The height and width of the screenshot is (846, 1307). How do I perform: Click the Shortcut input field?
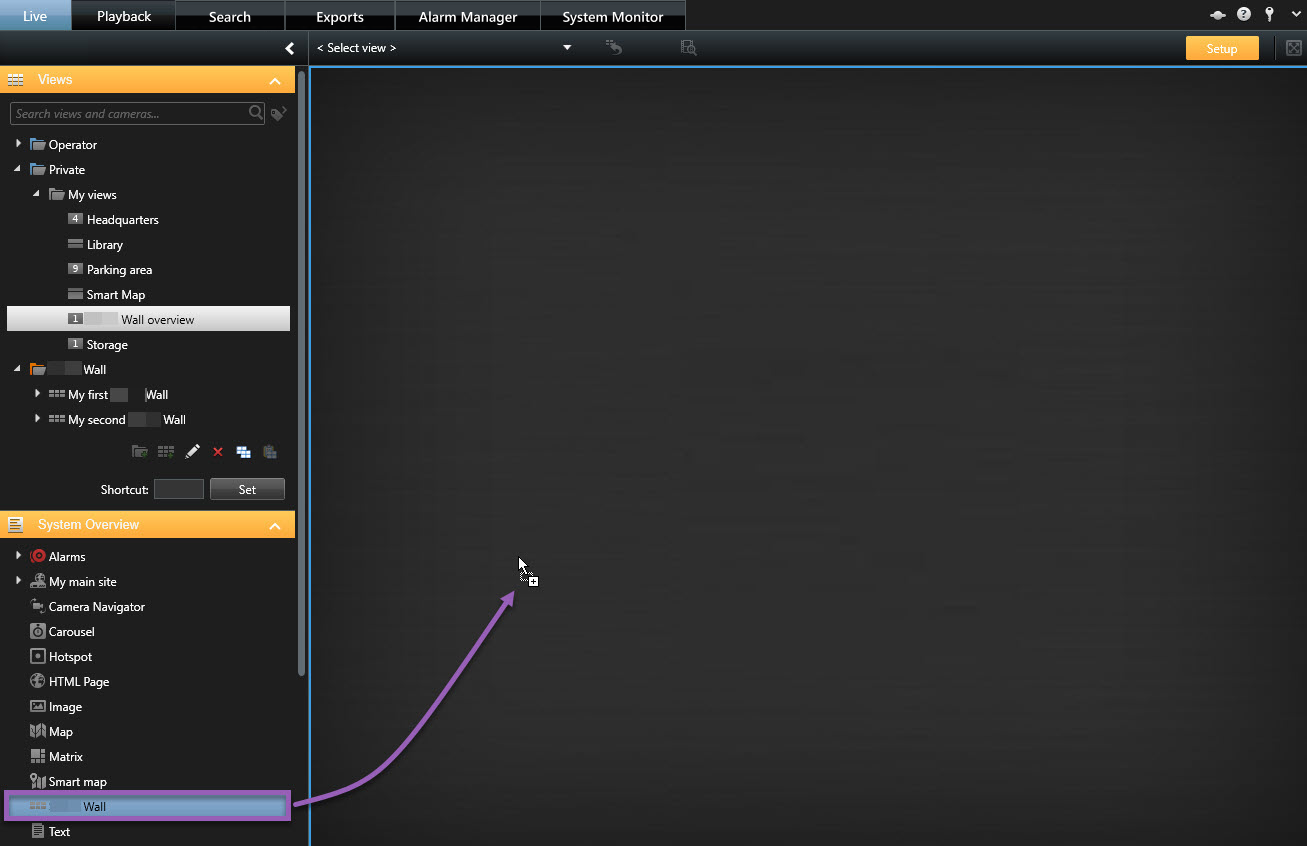point(179,489)
